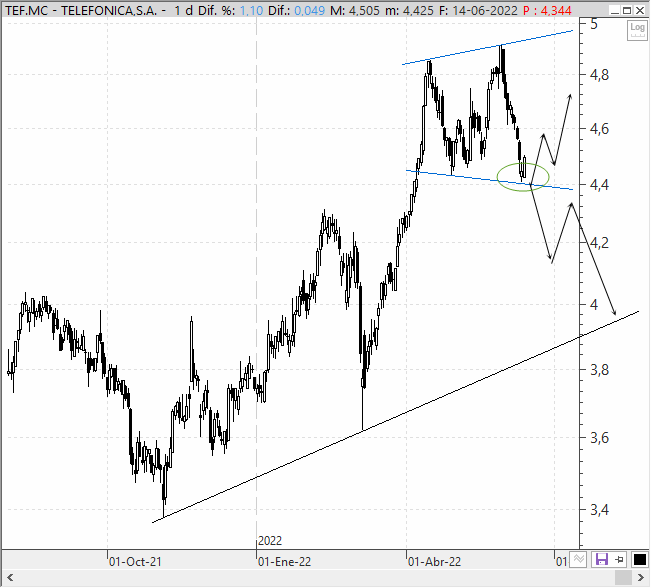Click the m: 4,425 minimum value
651x588 pixels.
point(409,10)
